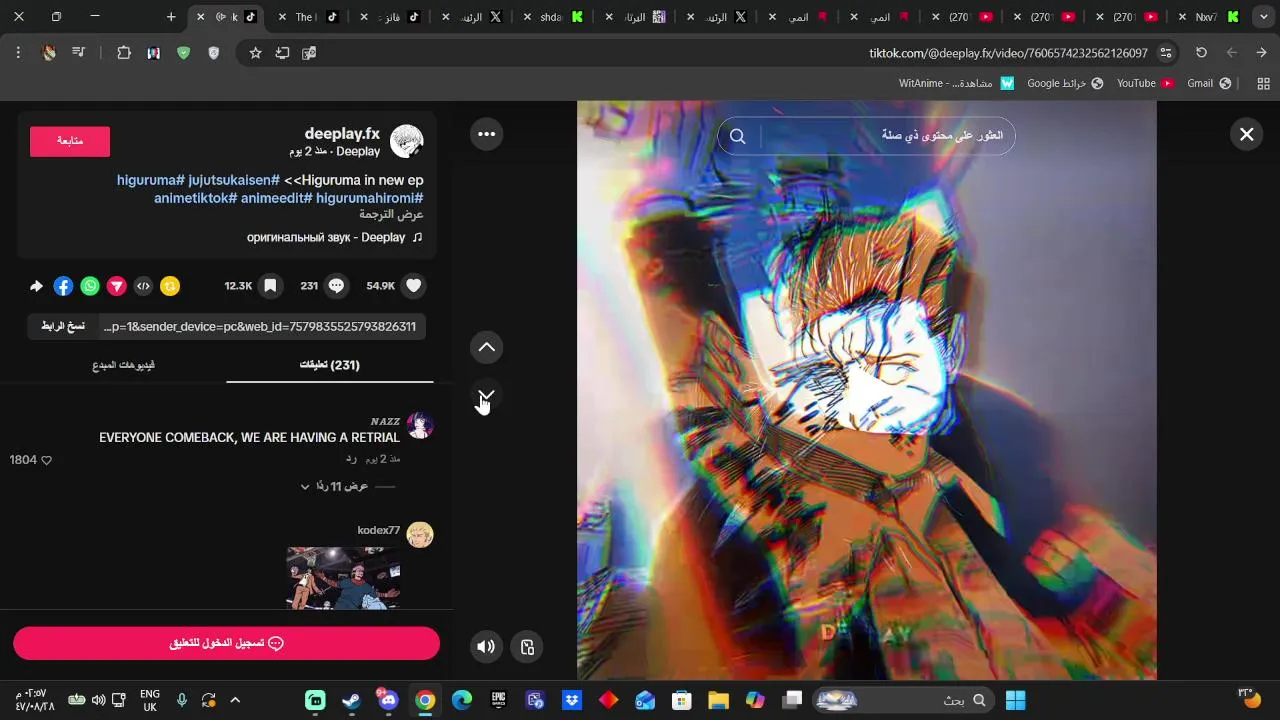The image size is (1280, 720).
Task: Reload the page
Action: 1201,53
